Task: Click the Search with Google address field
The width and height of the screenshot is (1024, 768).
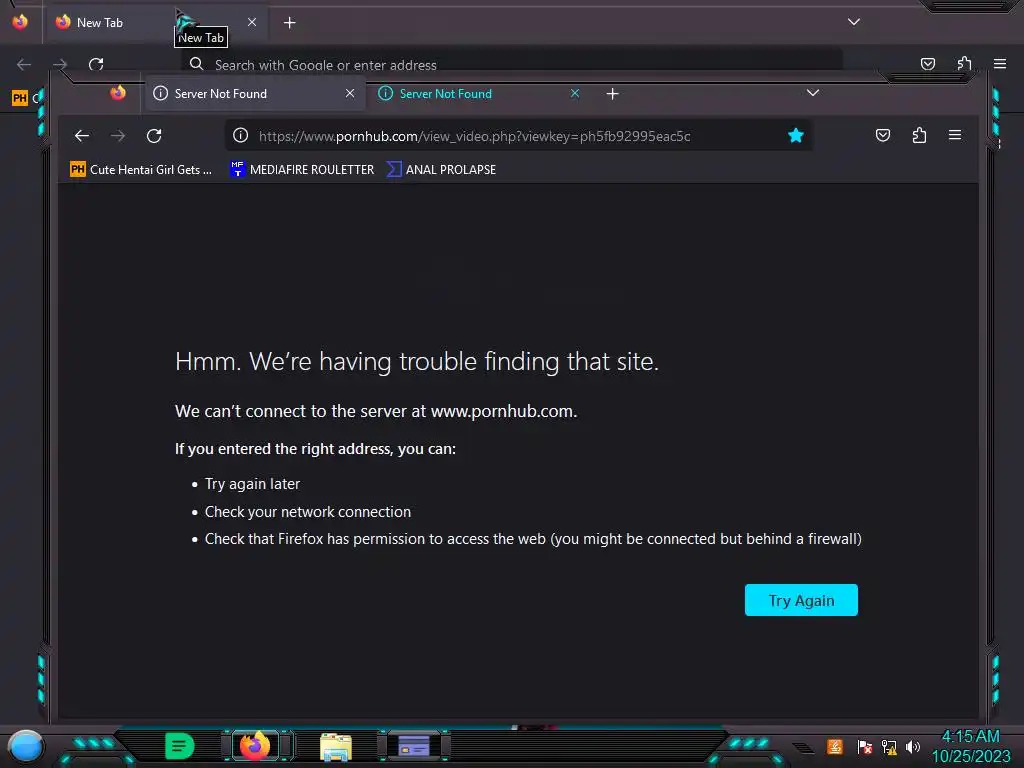Action: (512, 64)
